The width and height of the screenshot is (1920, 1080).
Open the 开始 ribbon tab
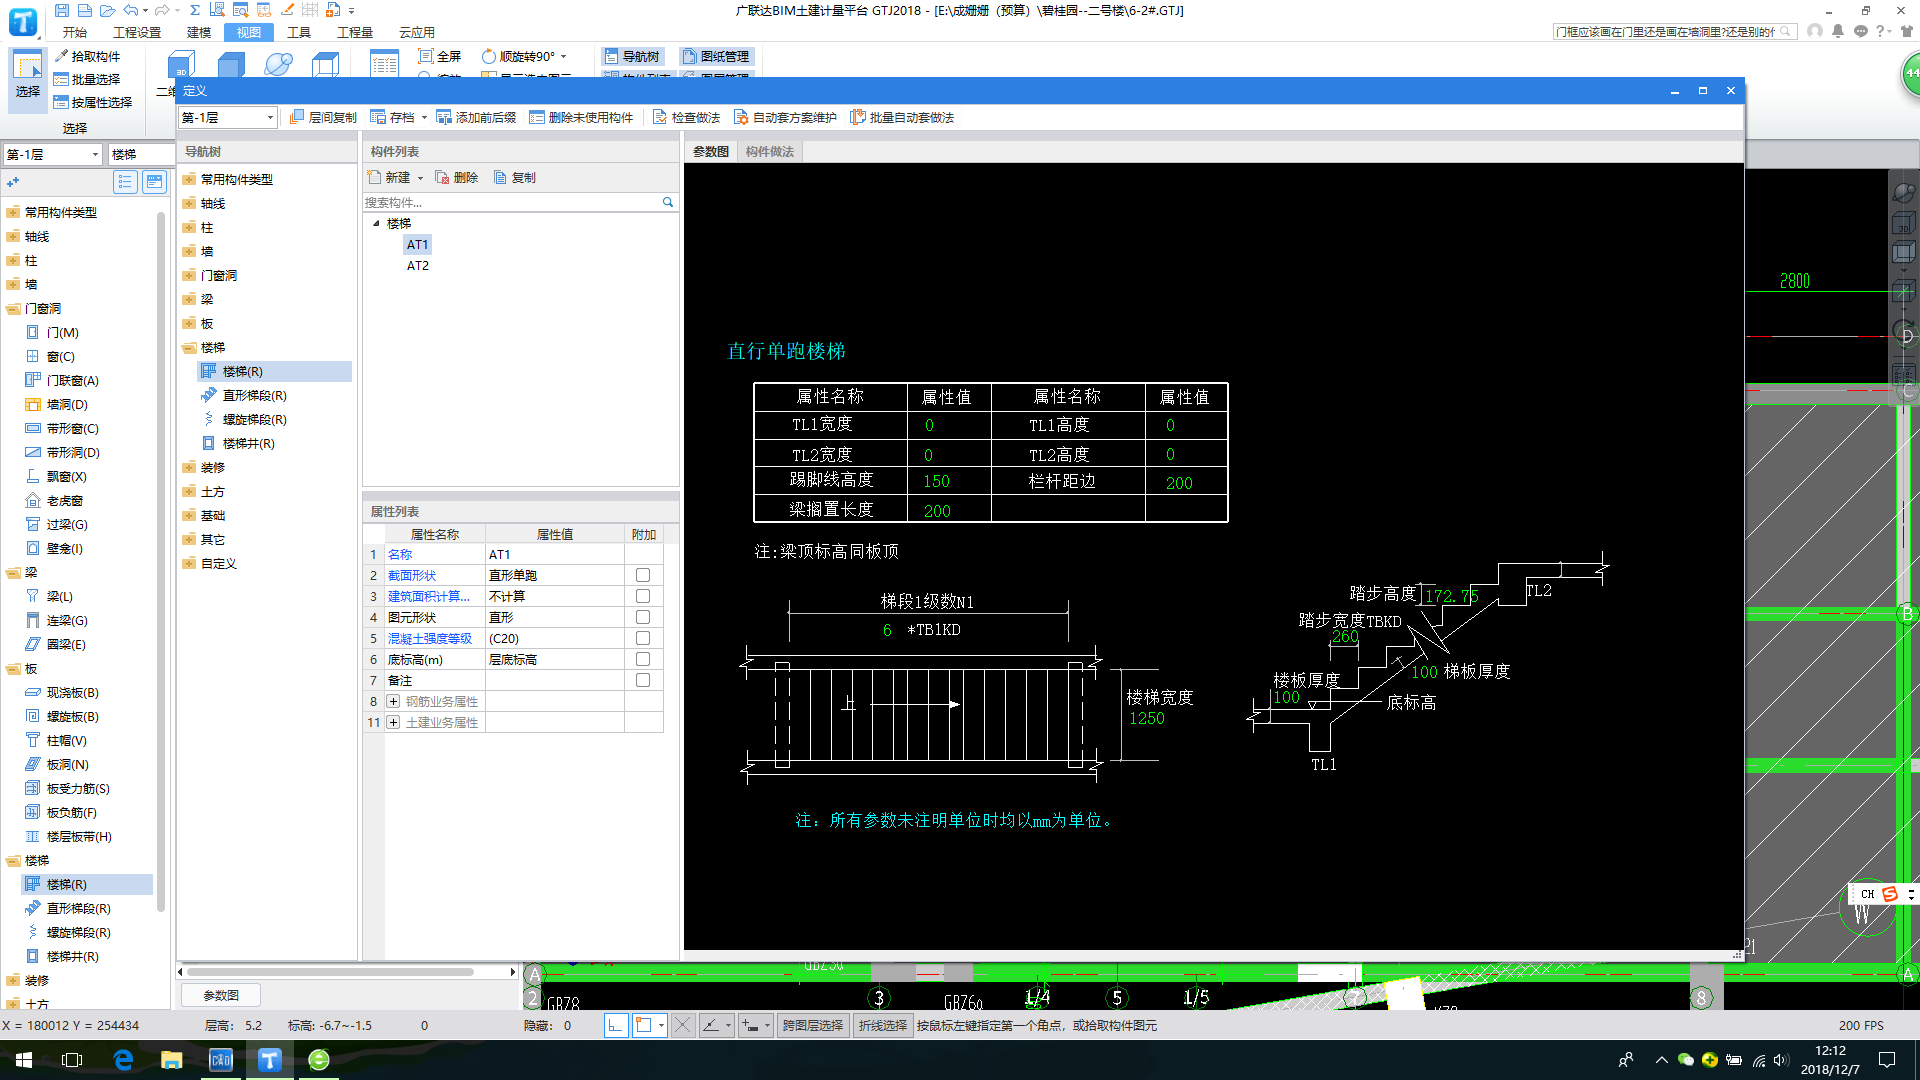tap(75, 32)
